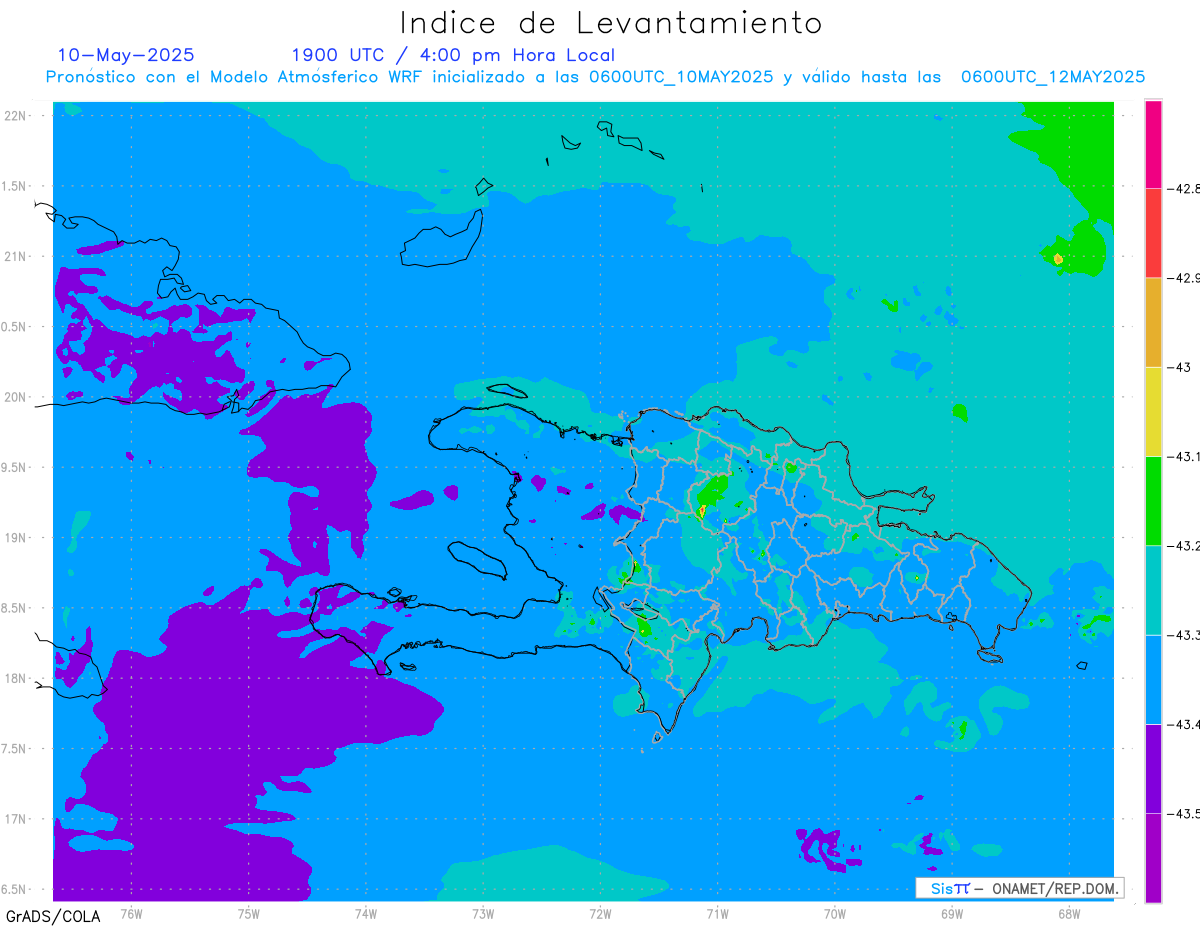Click the '69W' longitude label
This screenshot has height=927, width=1200.
(951, 914)
